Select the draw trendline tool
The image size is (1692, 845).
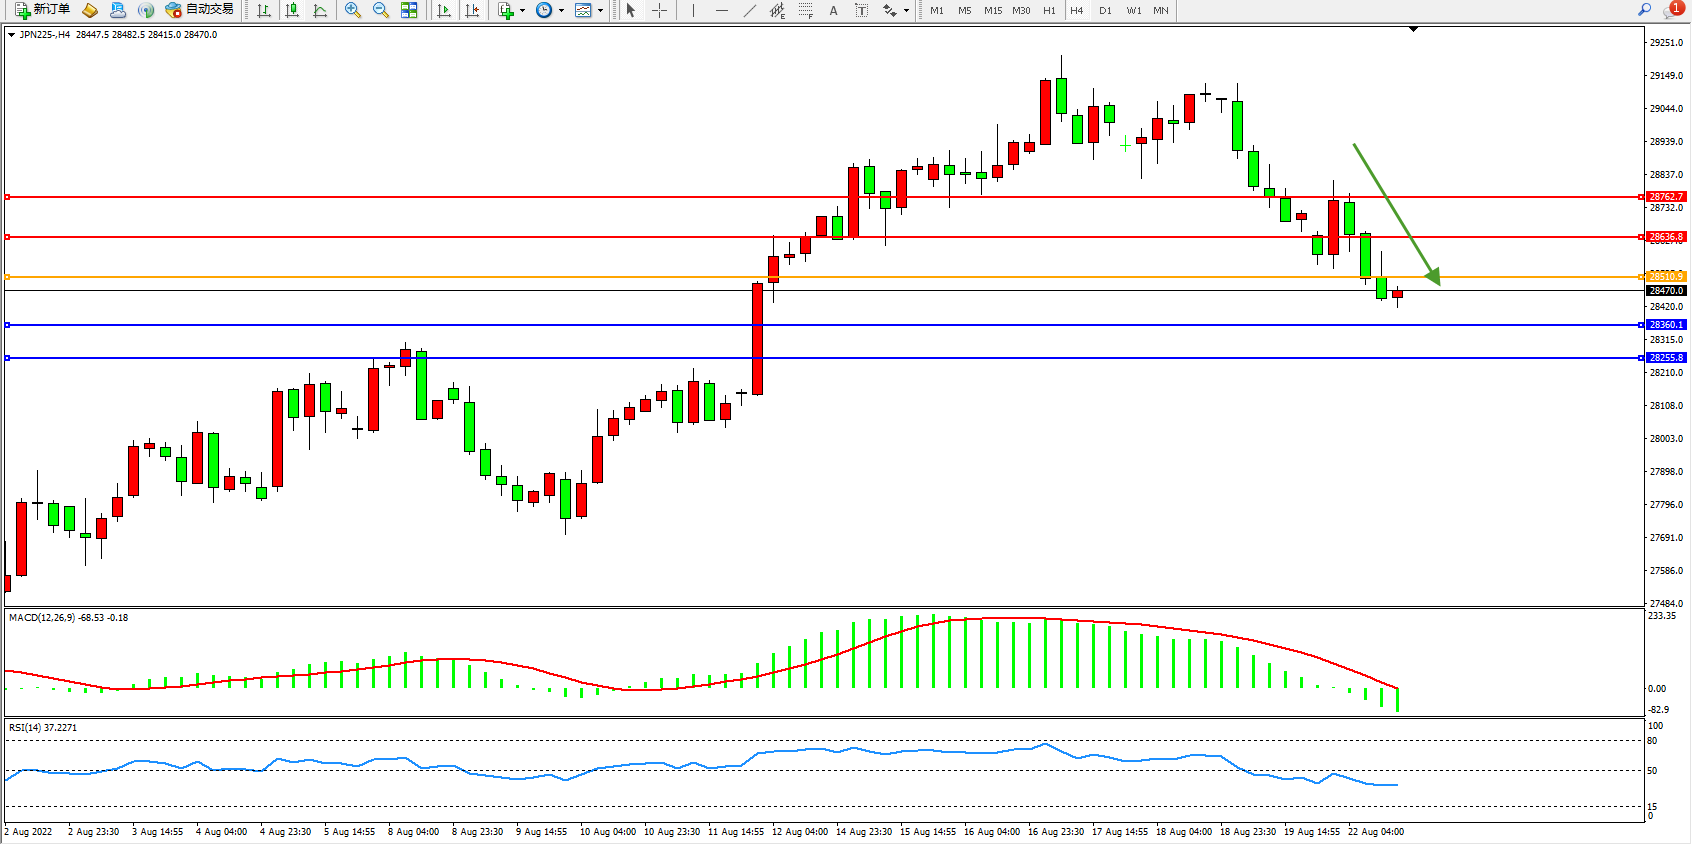pyautogui.click(x=750, y=10)
